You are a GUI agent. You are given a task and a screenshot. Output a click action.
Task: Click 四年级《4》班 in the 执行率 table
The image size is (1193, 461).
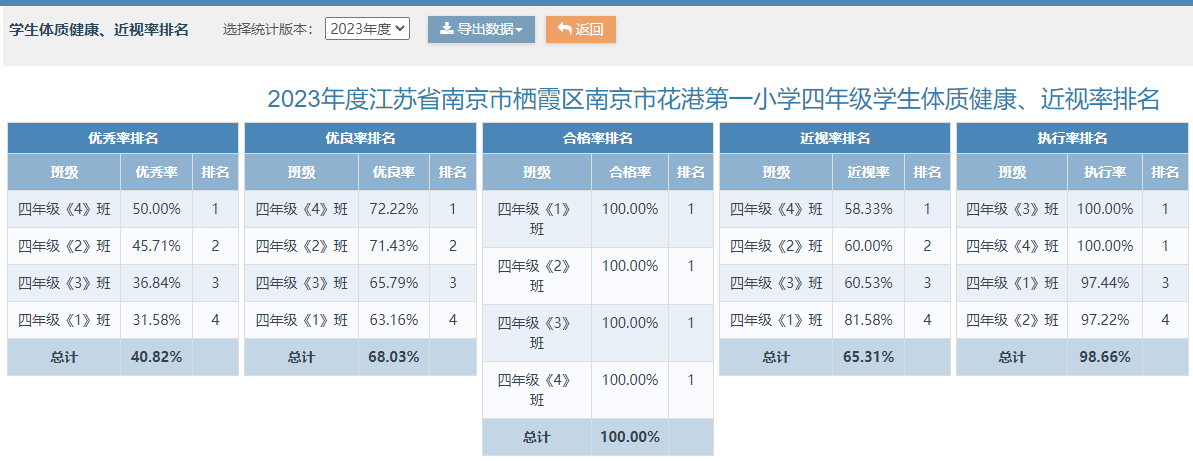1013,246
